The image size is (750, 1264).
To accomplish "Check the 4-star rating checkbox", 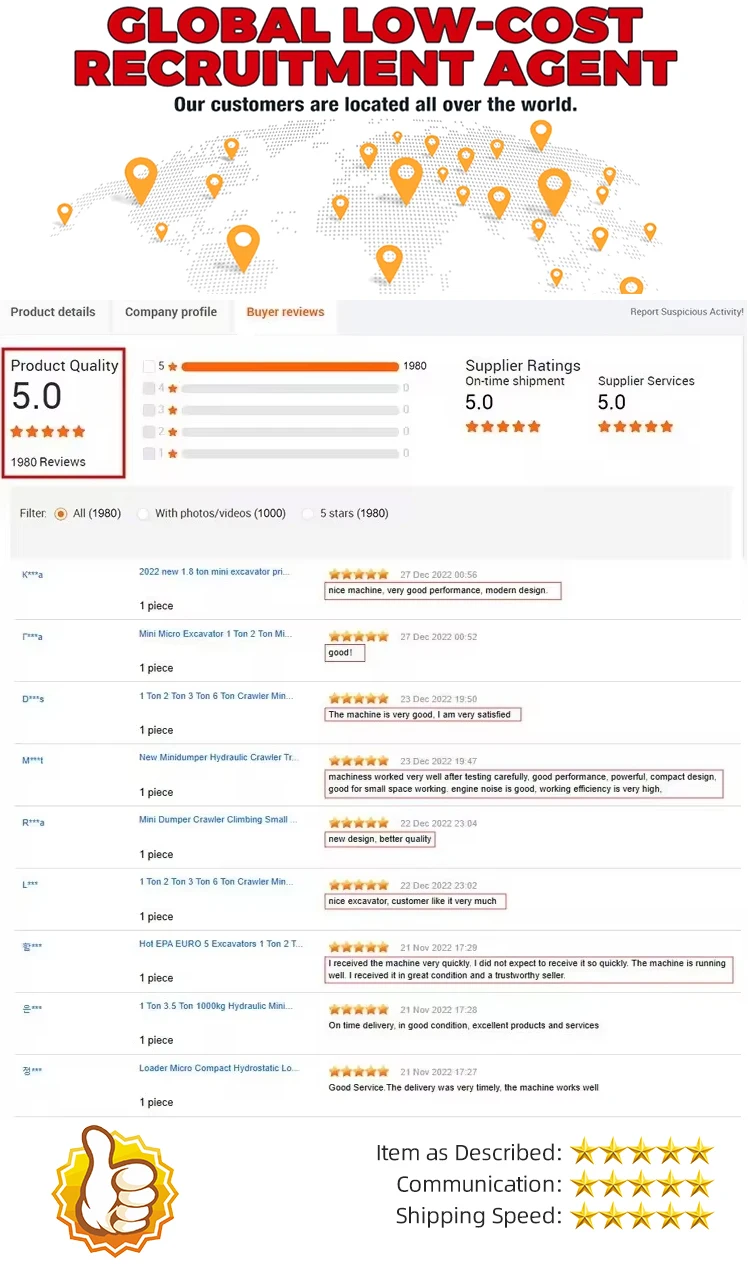I will [x=149, y=389].
